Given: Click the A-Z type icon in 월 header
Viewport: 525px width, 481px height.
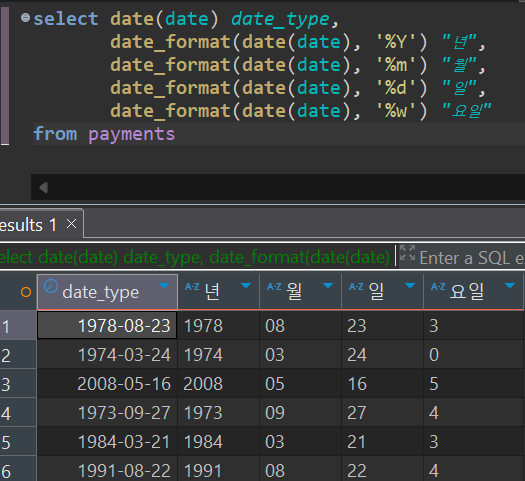Looking at the screenshot, I should tap(274, 287).
